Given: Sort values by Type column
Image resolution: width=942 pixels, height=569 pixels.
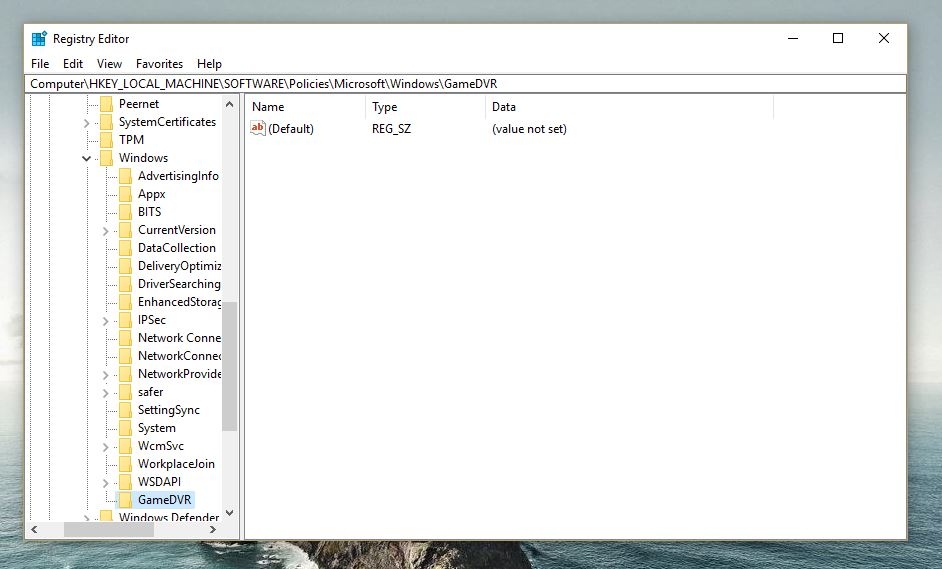Looking at the screenshot, I should (425, 107).
